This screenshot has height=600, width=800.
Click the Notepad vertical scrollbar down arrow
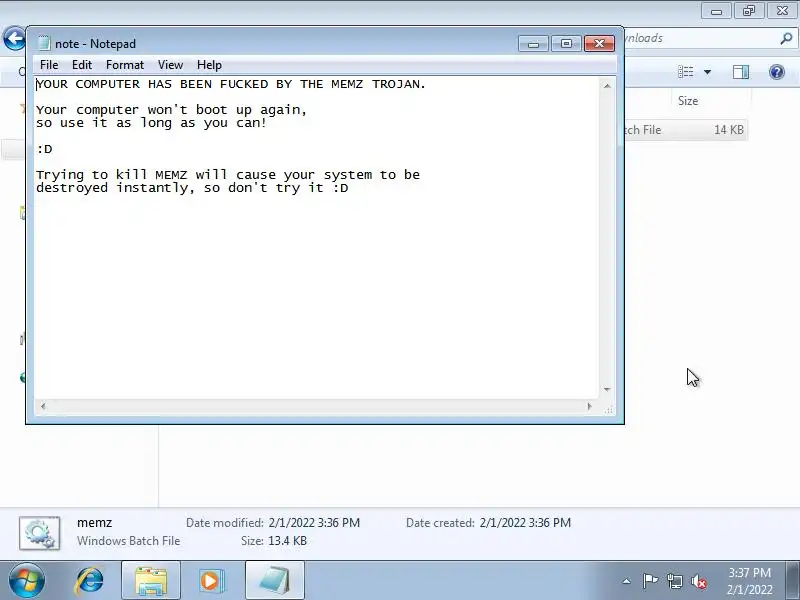coord(607,389)
